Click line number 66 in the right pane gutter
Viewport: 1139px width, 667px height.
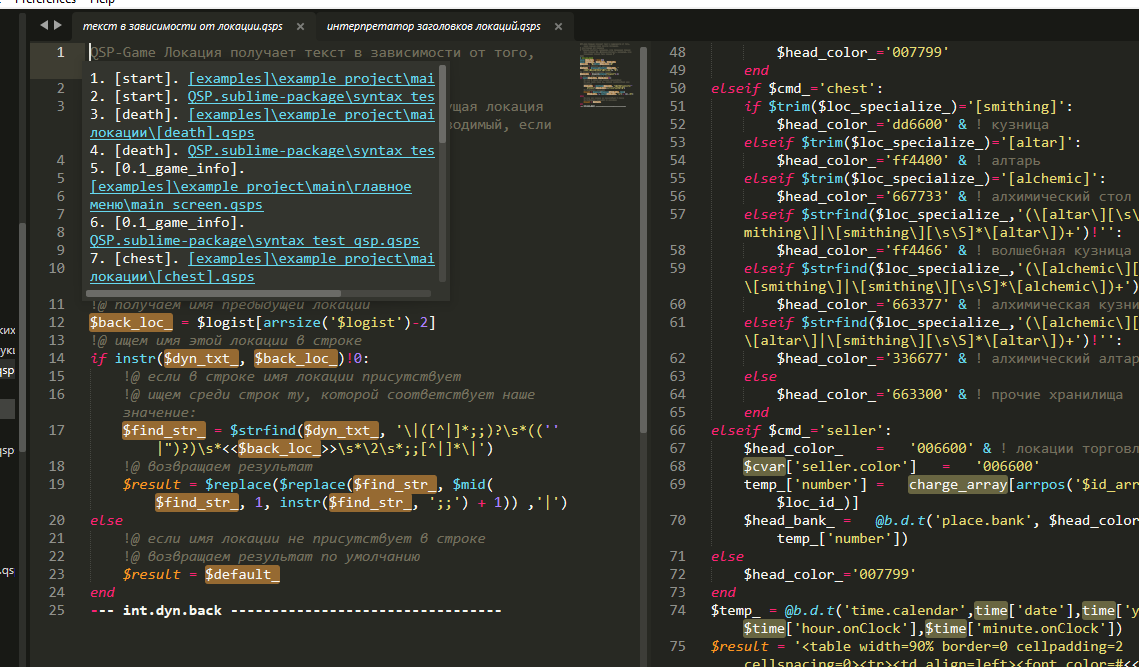pyautogui.click(x=677, y=429)
